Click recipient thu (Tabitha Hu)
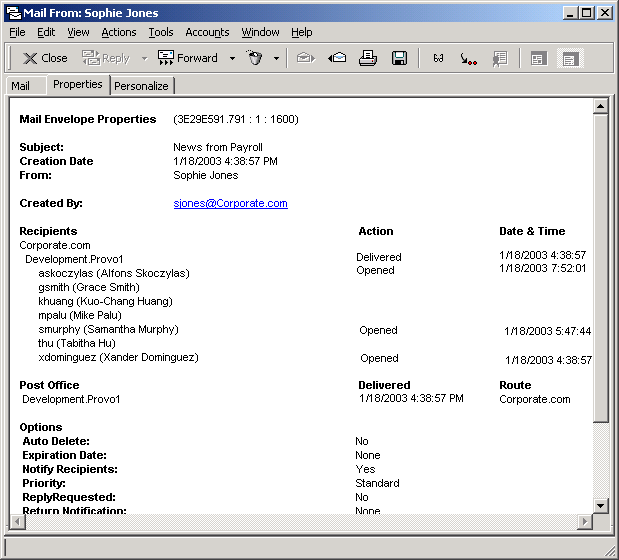This screenshot has height=560, width=619. pyautogui.click(x=77, y=343)
